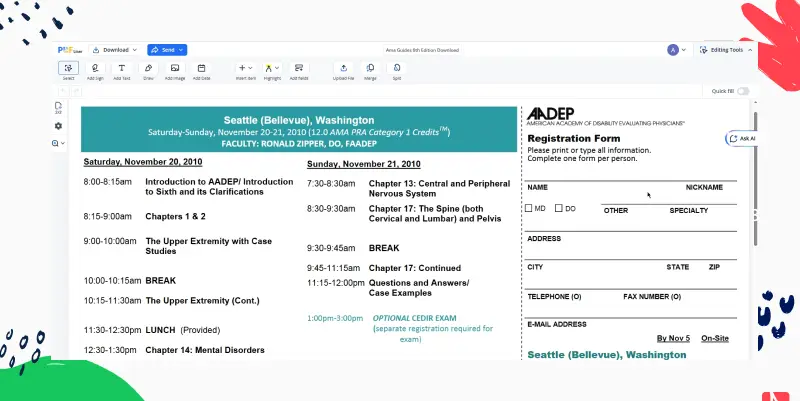The image size is (800, 401).
Task: Check the MD checkbox
Action: coord(529,208)
